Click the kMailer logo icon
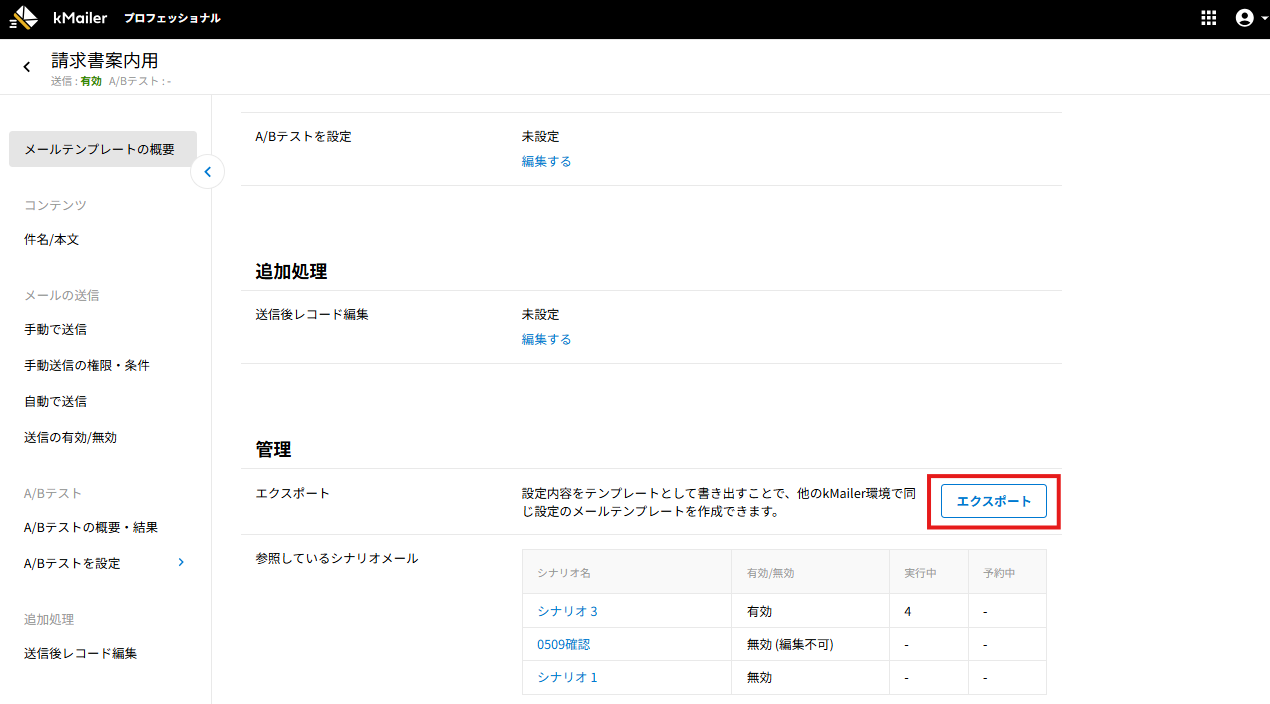This screenshot has height=704, width=1270. point(24,18)
